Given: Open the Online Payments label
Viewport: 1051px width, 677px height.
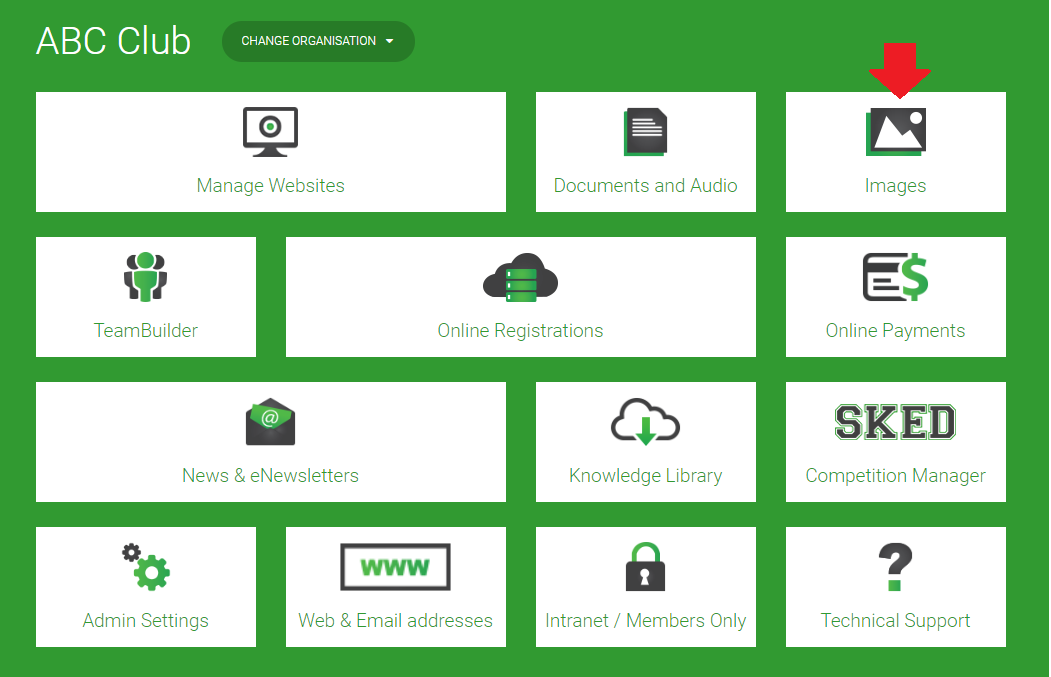Looking at the screenshot, I should (895, 330).
